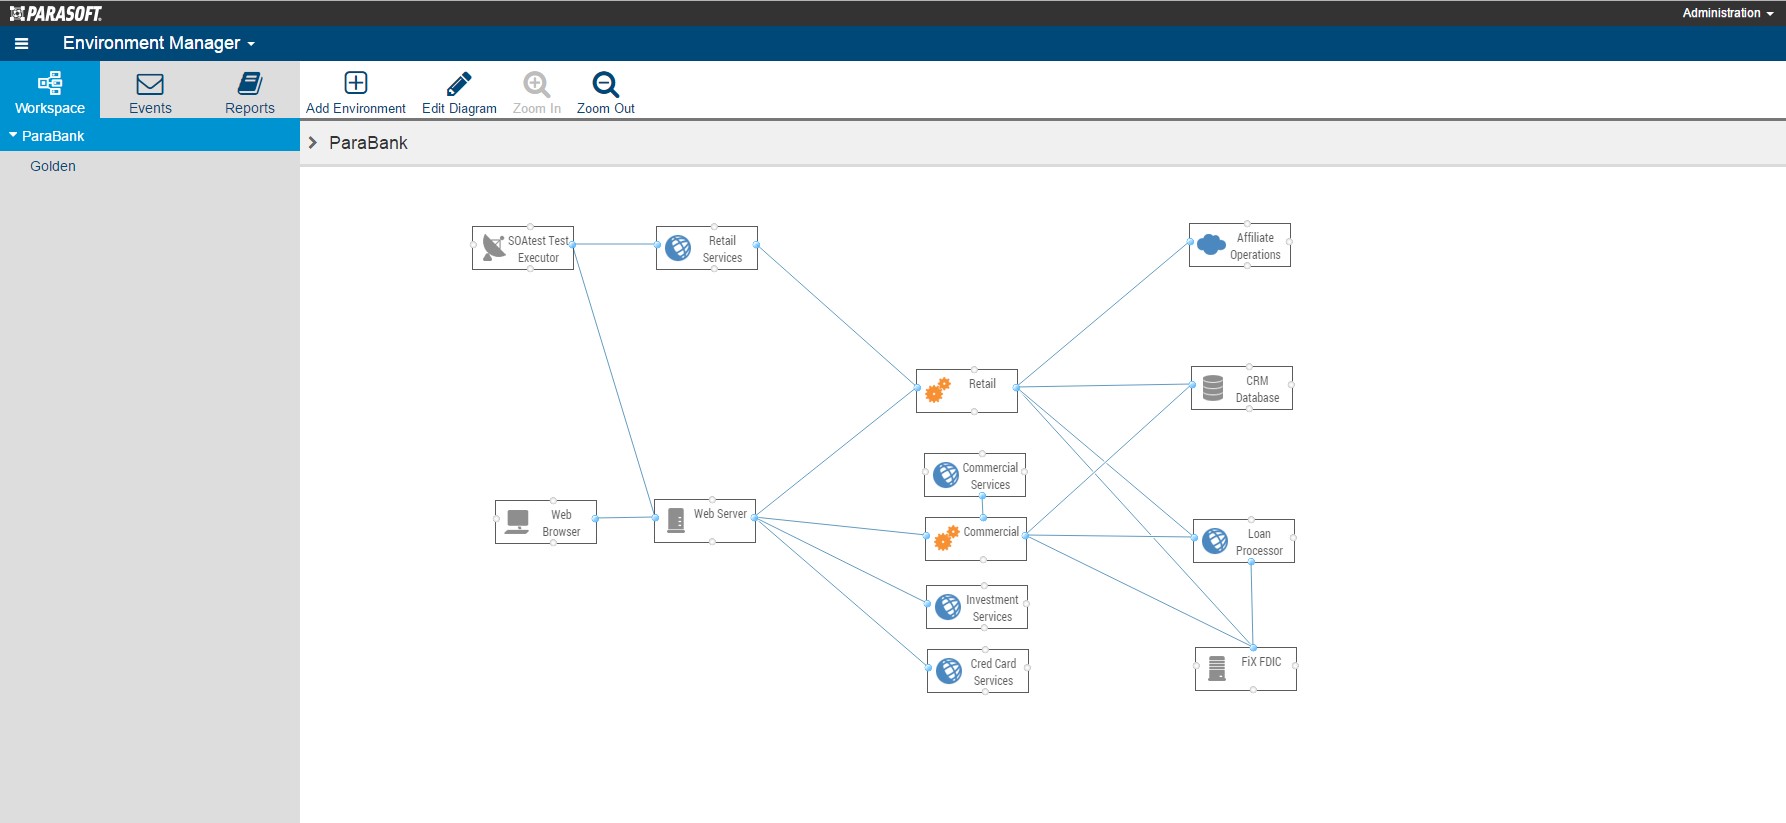Image resolution: width=1786 pixels, height=823 pixels.
Task: Click the 'SOAtest Test Executor' node label
Action: (538, 249)
